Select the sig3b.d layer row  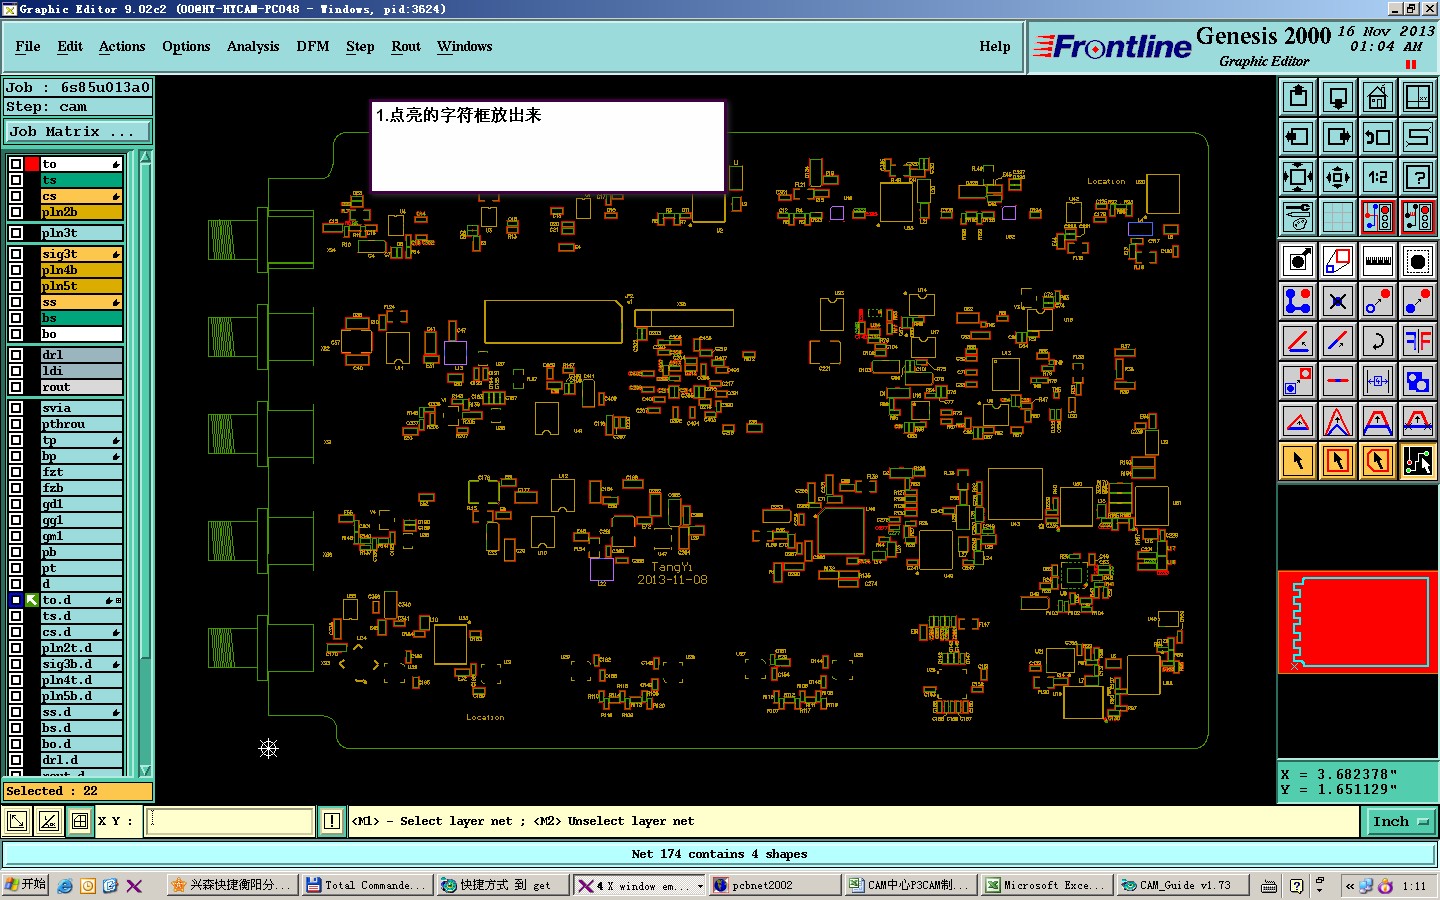pyautogui.click(x=81, y=664)
